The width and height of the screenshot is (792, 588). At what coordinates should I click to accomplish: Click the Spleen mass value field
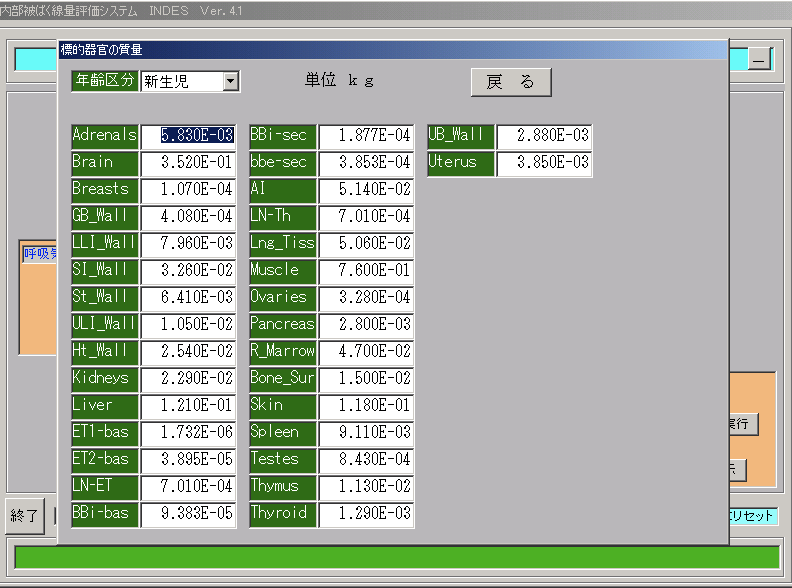366,432
